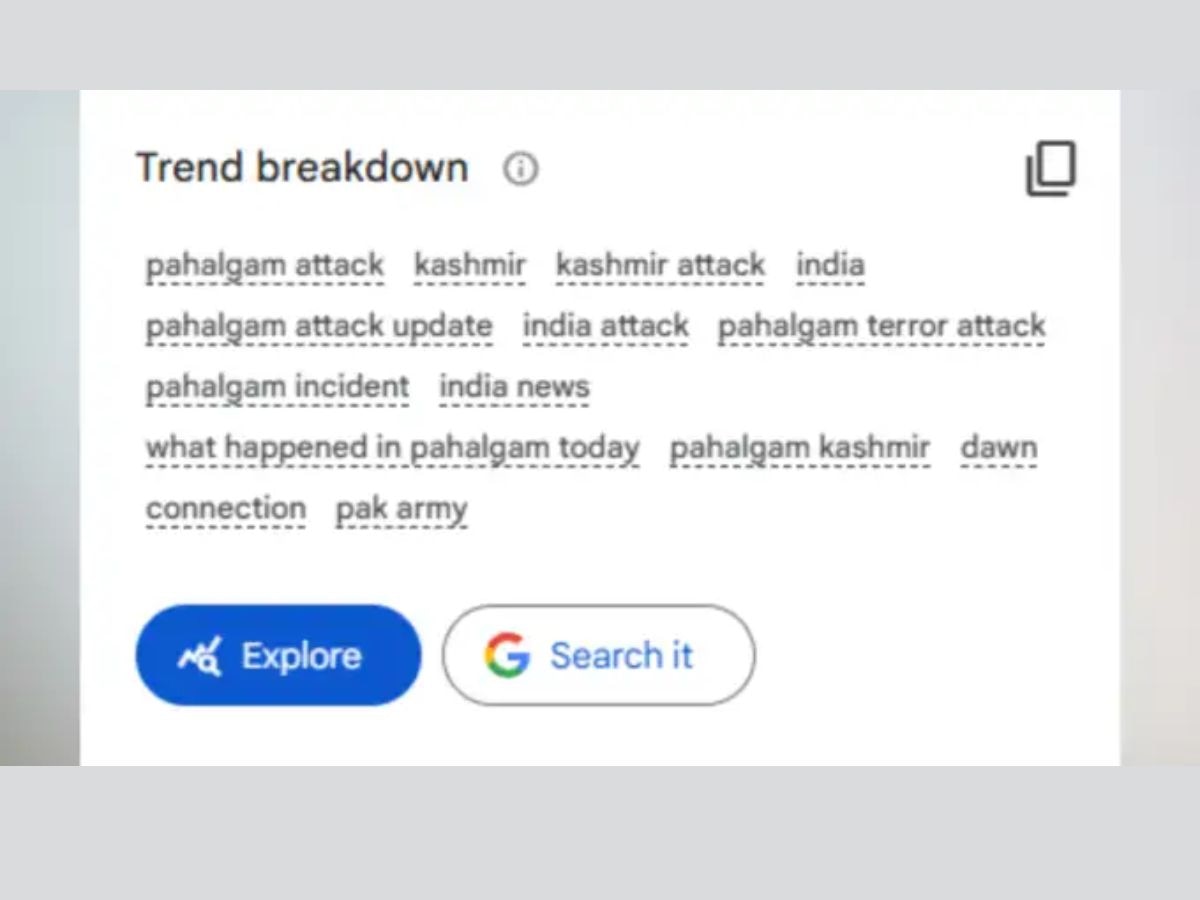Screen dimensions: 1200x900
Task: Click the Search it button
Action: coord(599,655)
